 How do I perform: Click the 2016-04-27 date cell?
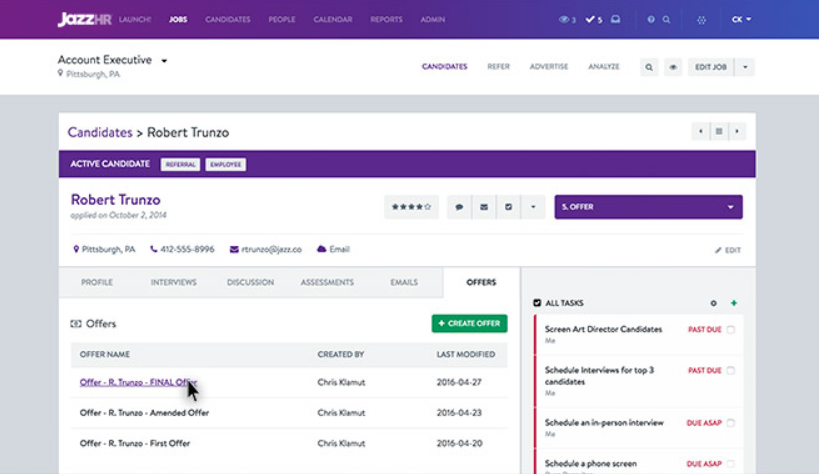(x=459, y=382)
